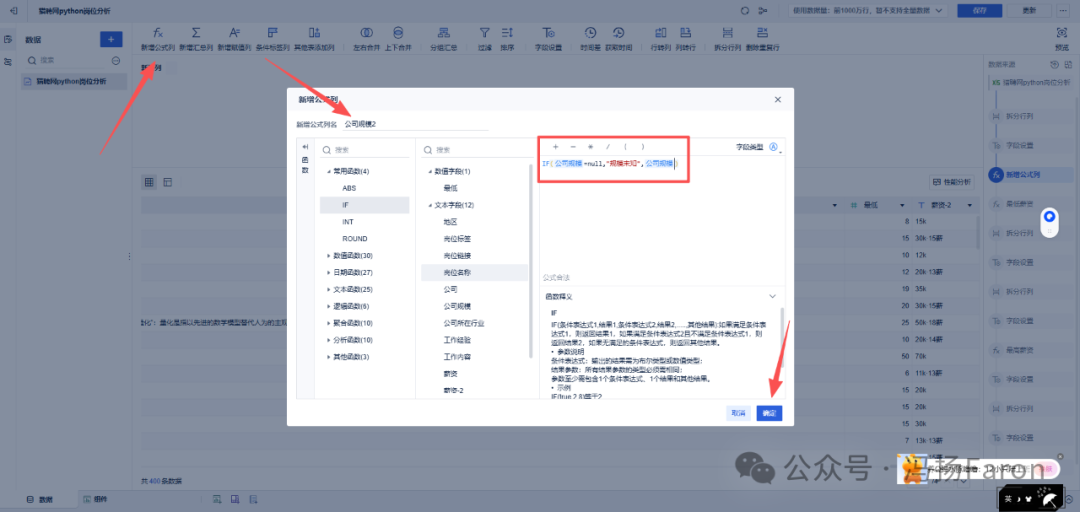
Task: Insert a right parenthesis in formula editor
Action: click(x=643, y=147)
